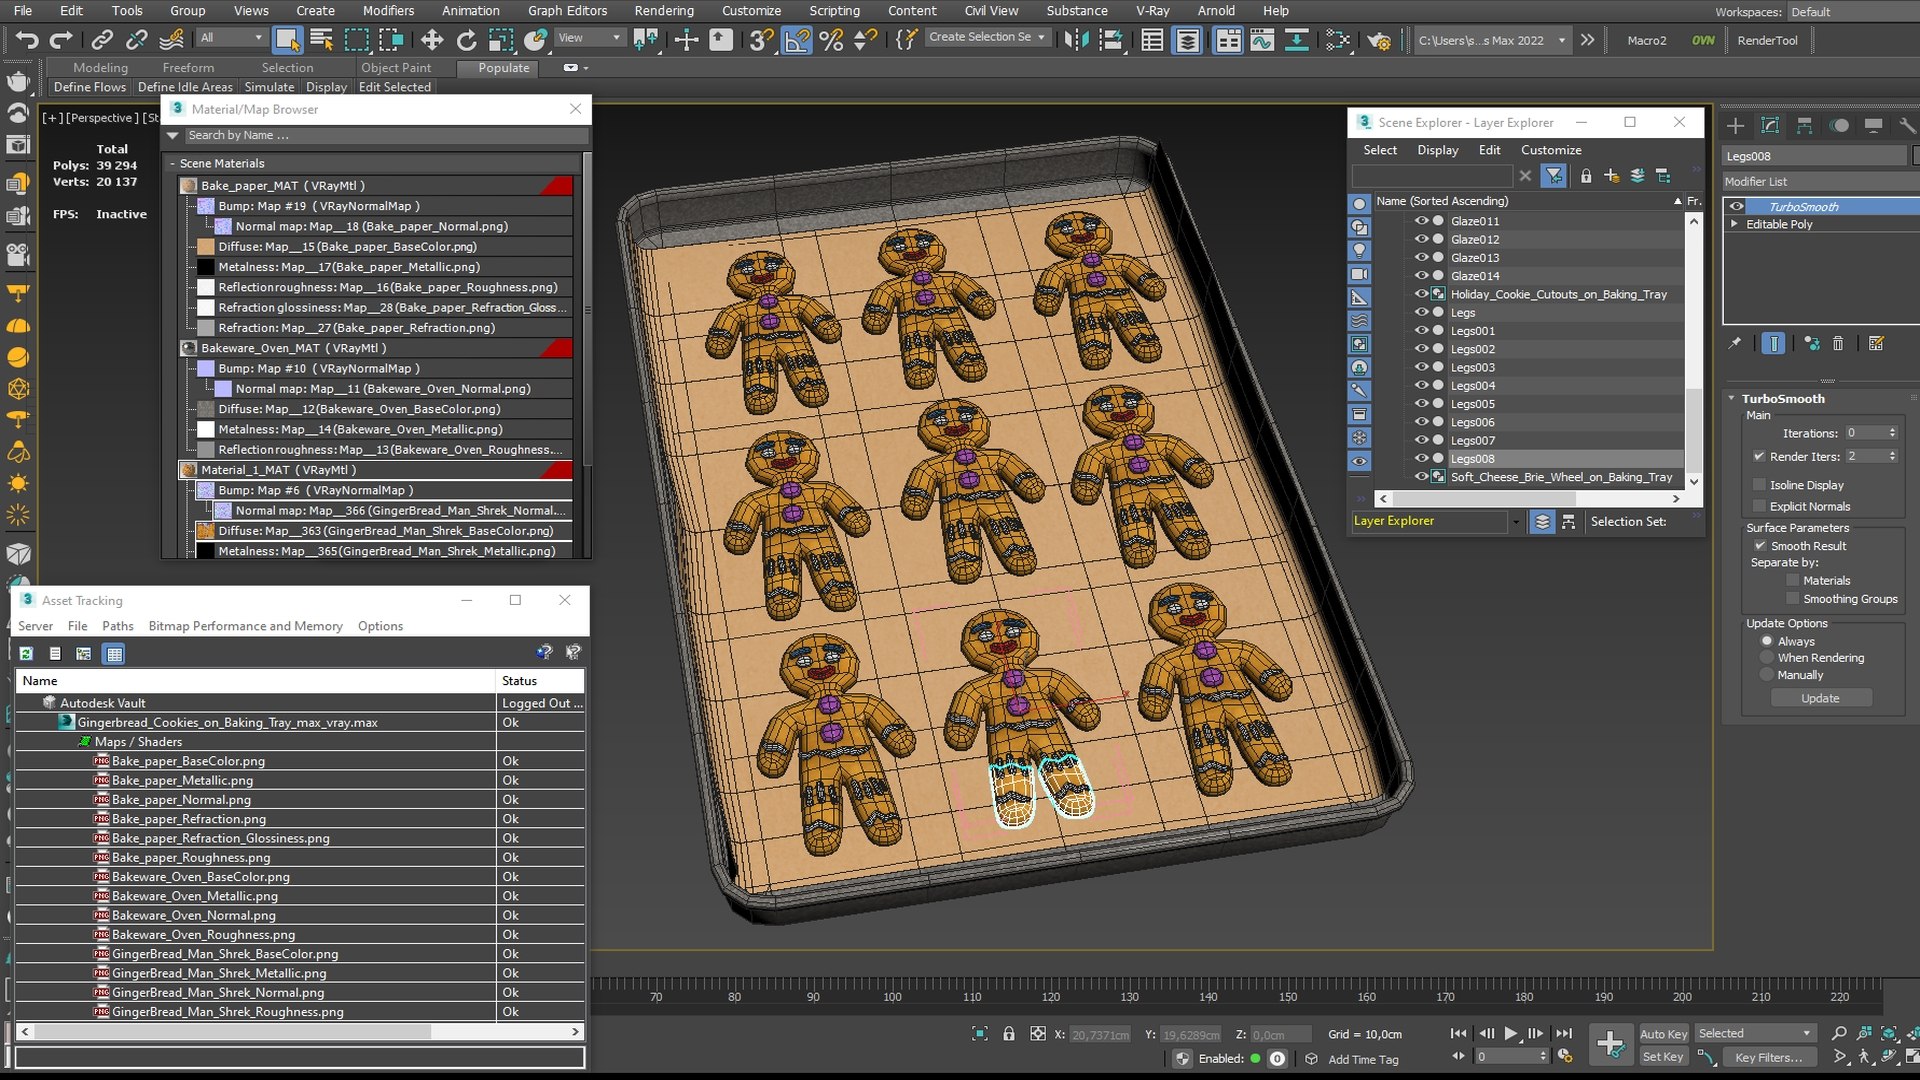The width and height of the screenshot is (1920, 1080).
Task: Enable Explicit Normals checkbox
Action: point(1759,506)
